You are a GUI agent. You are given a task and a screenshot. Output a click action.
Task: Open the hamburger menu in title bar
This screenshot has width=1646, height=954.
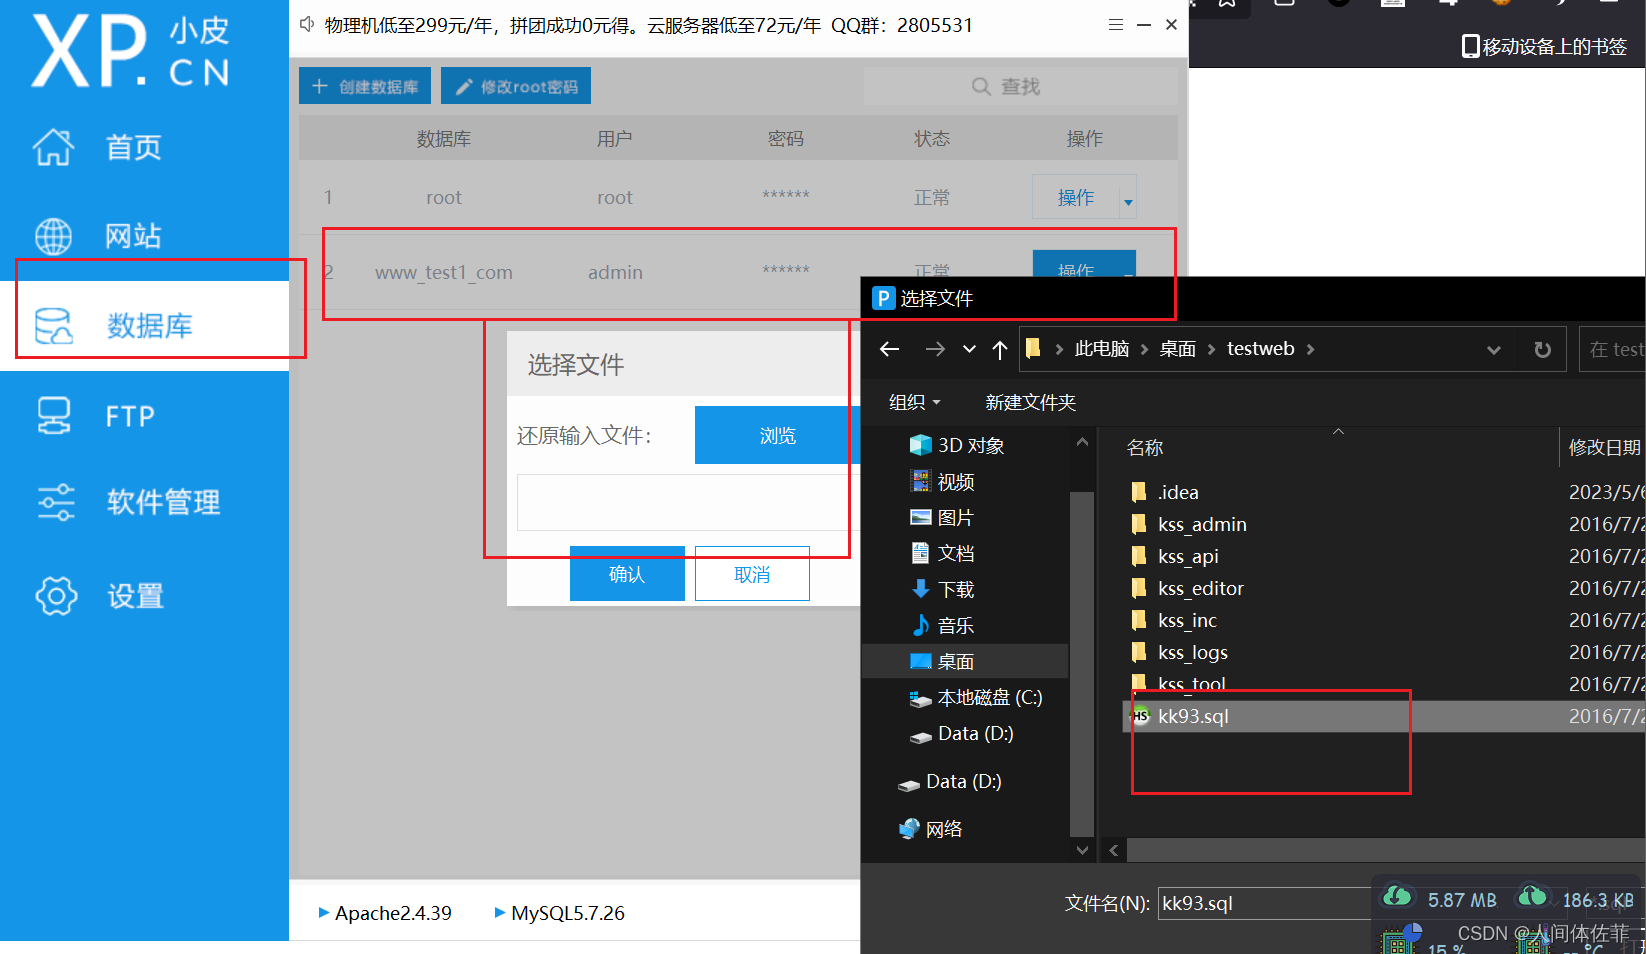tap(1116, 25)
